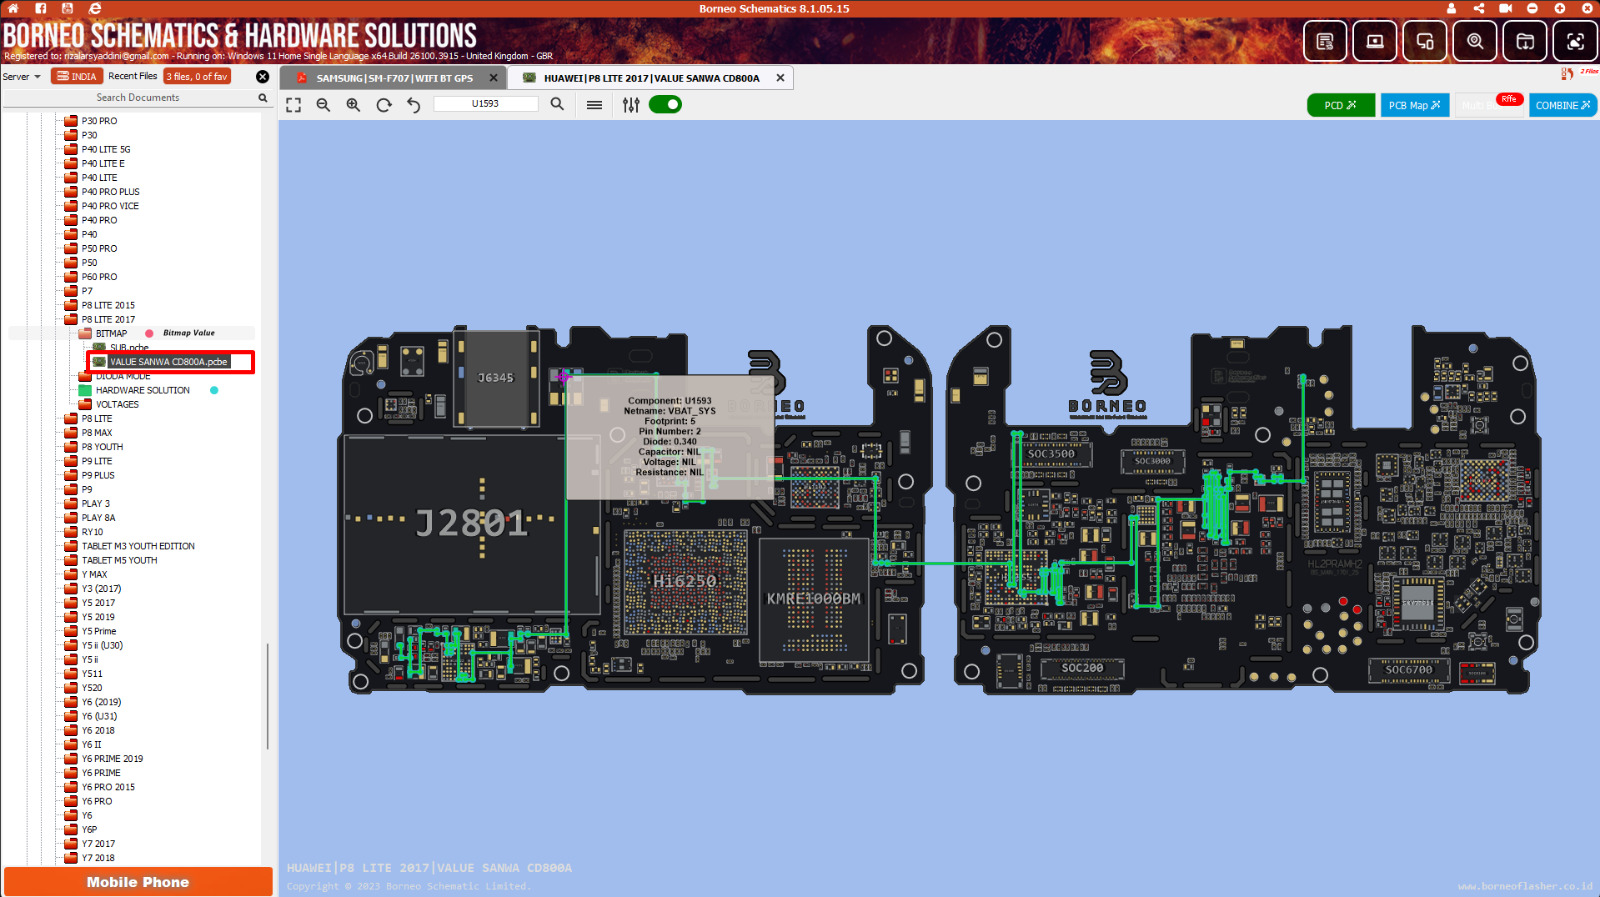Click the component search field U1593
The image size is (1600, 897).
pyautogui.click(x=486, y=104)
